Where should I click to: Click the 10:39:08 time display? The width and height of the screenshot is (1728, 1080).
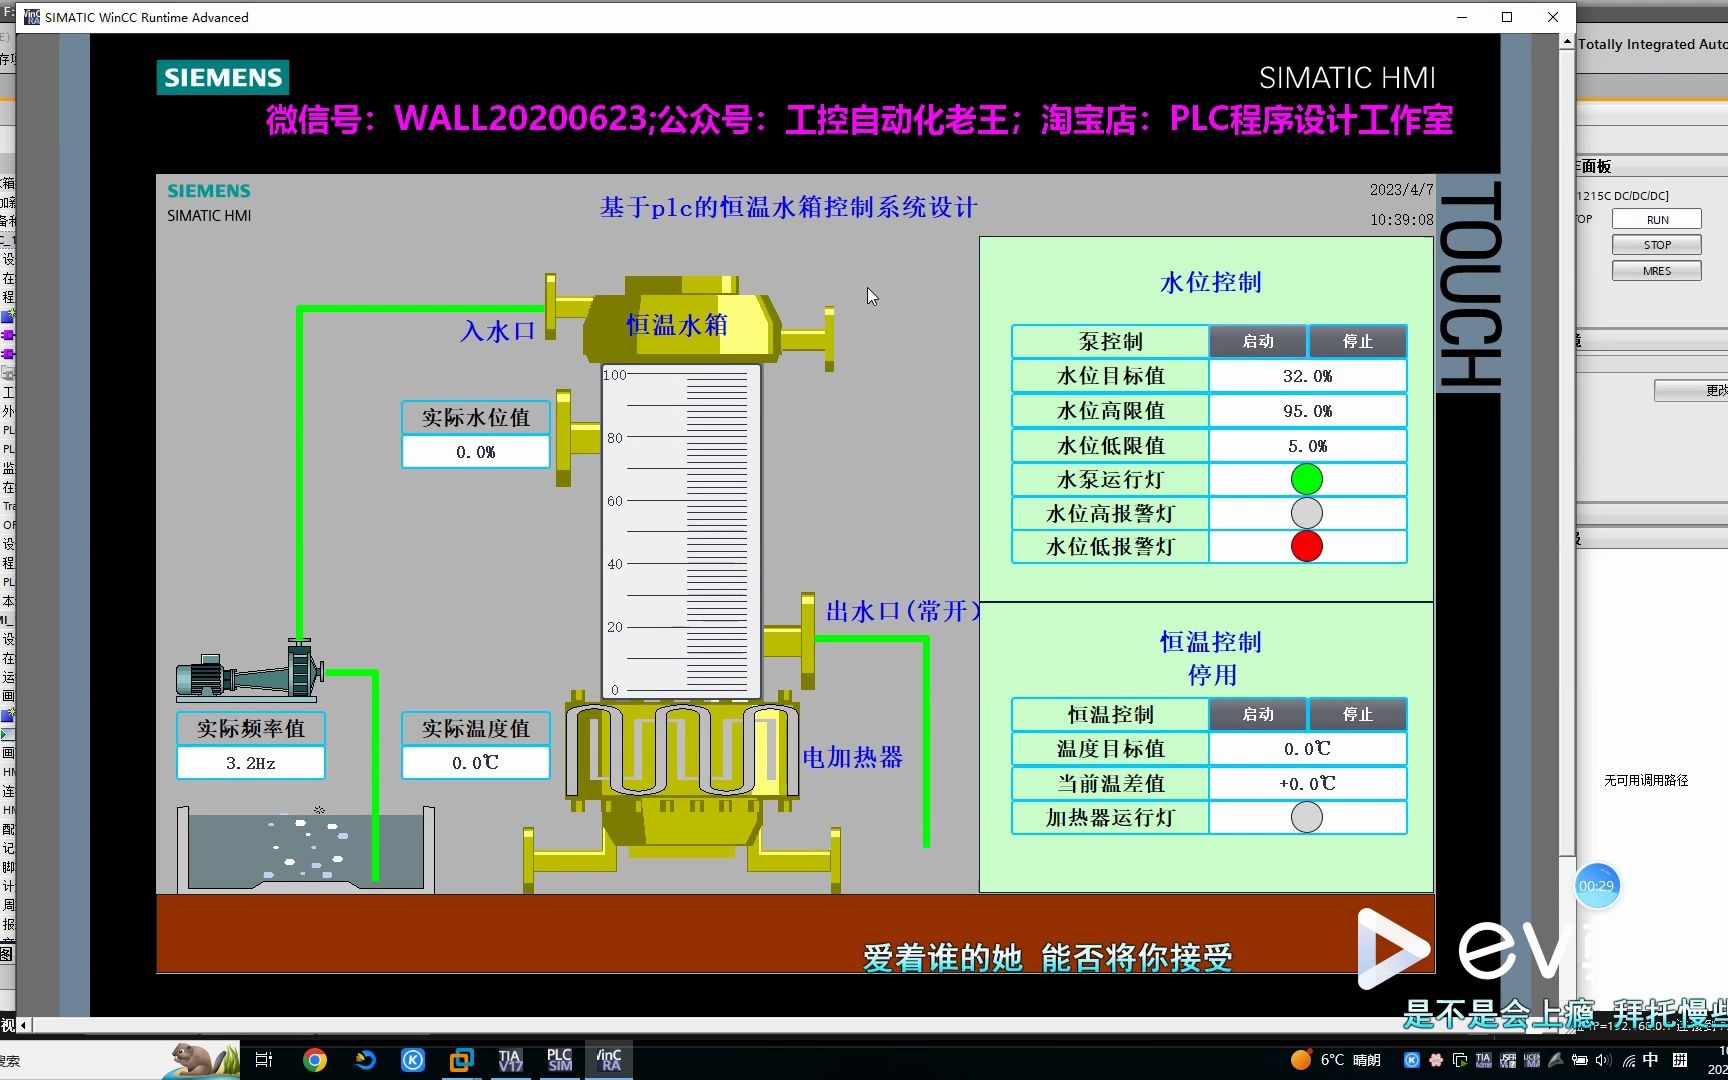(1401, 219)
